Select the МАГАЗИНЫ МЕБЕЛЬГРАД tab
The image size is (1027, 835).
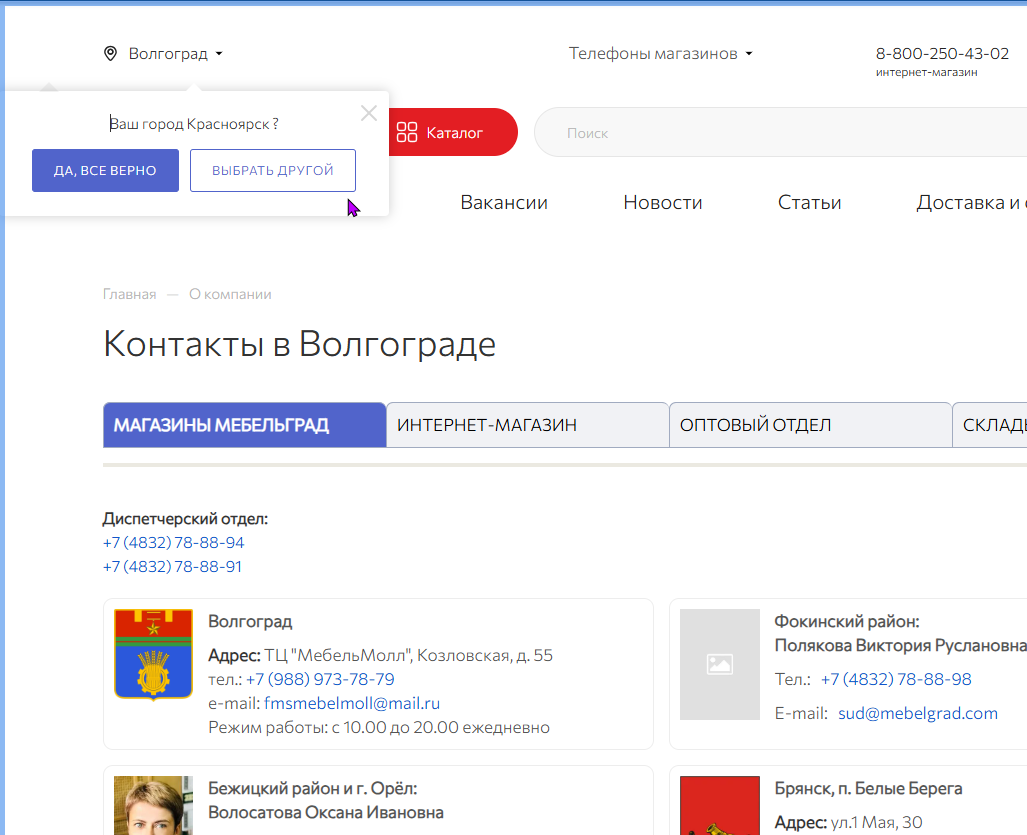[x=244, y=425]
